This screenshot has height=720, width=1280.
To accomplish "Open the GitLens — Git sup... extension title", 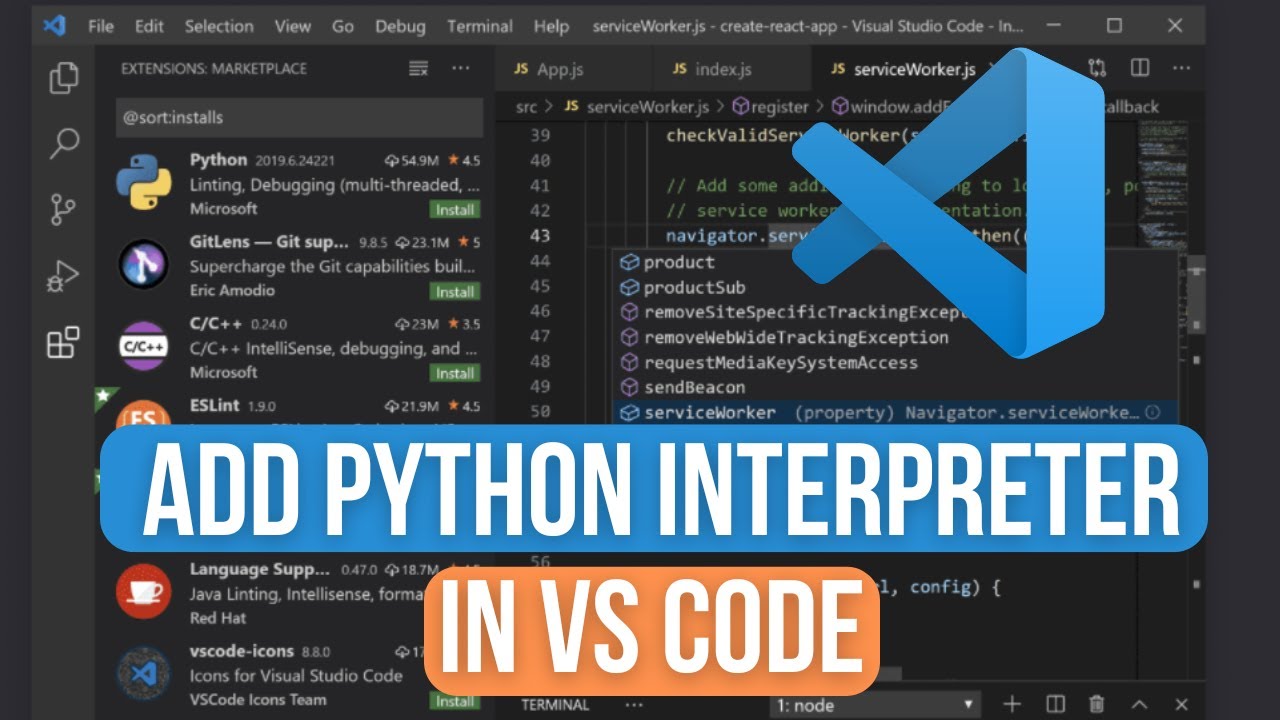I will [269, 242].
